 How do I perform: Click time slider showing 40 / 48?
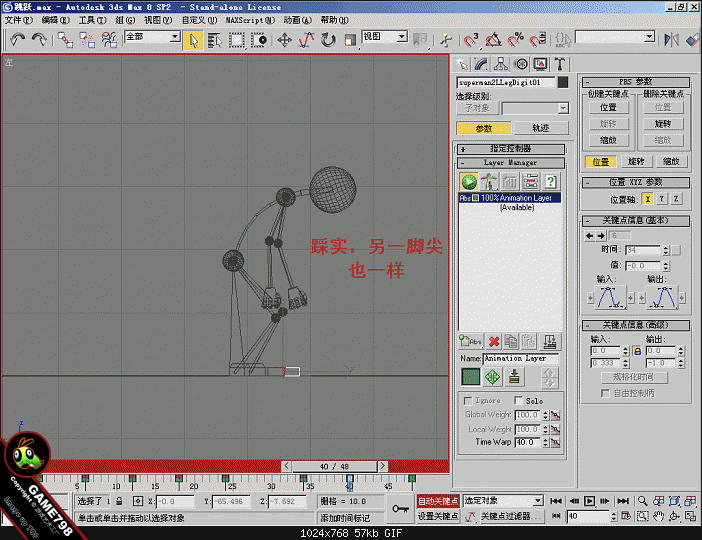pyautogui.click(x=334, y=466)
